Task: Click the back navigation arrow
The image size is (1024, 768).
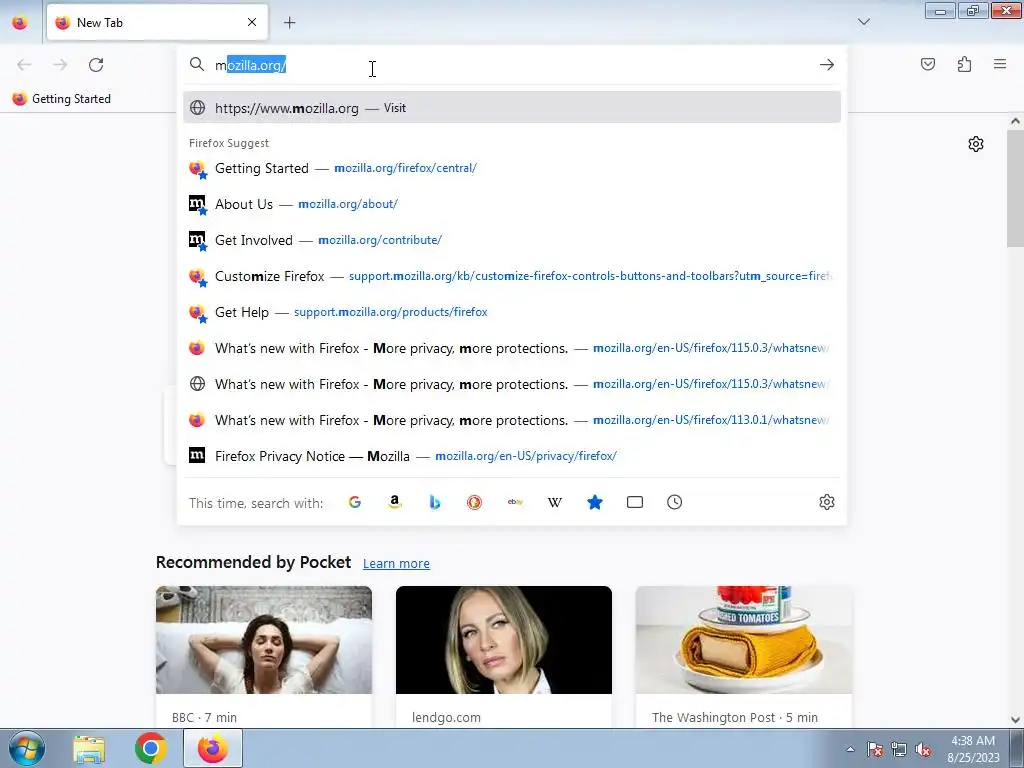Action: pyautogui.click(x=24, y=65)
